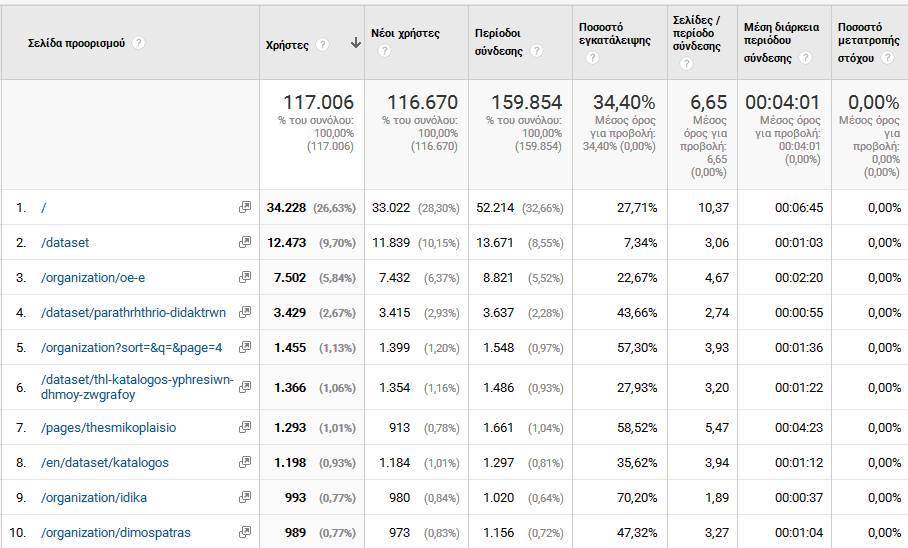Image resolution: width=908 pixels, height=548 pixels.
Task: Open external link icon for /pages/thesmikoplaisio row
Action: (245, 427)
